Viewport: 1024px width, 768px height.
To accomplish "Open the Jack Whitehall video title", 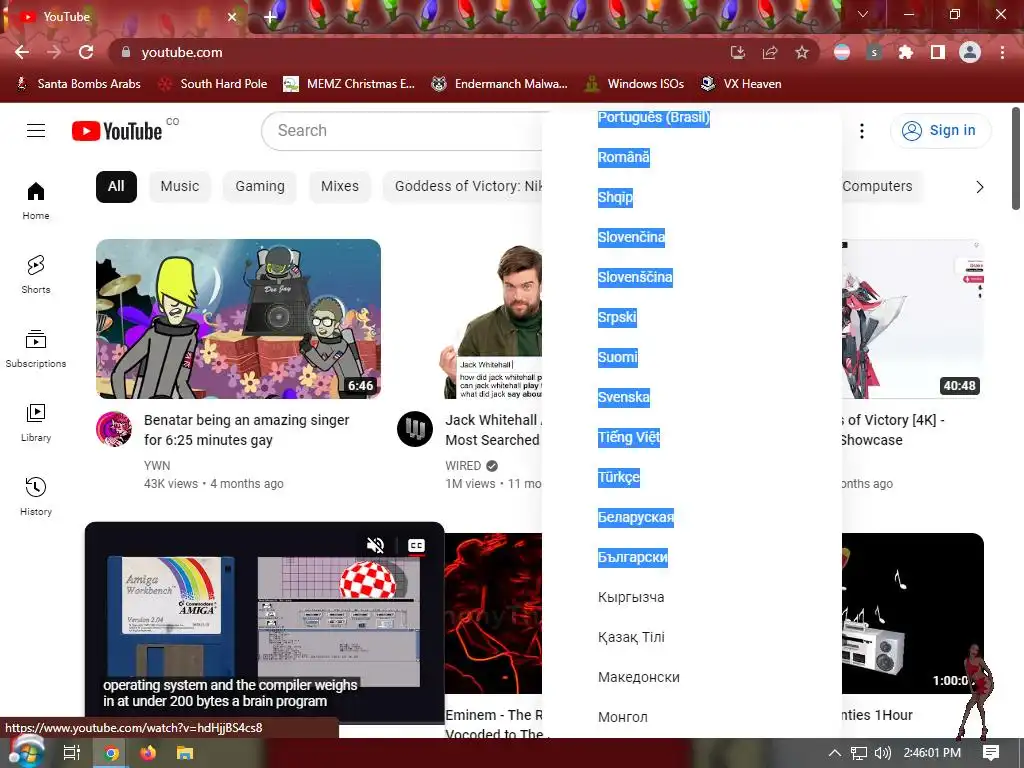I will 493,430.
